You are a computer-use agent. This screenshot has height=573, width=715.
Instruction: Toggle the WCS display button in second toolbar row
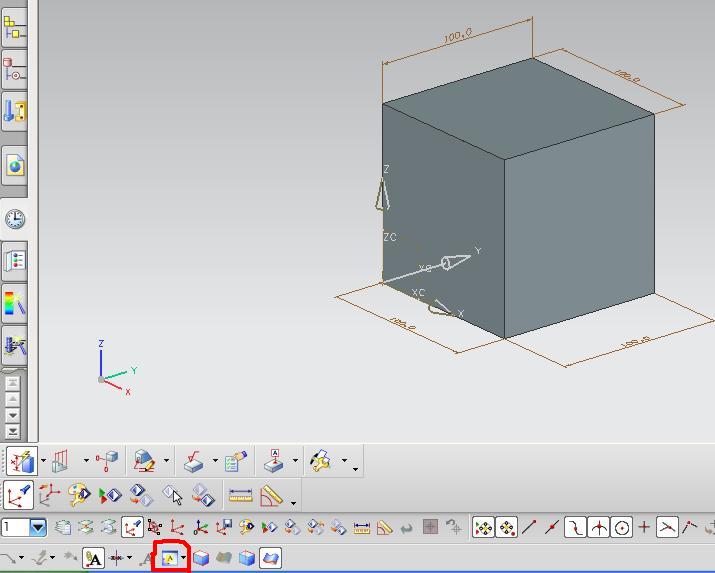[19, 495]
